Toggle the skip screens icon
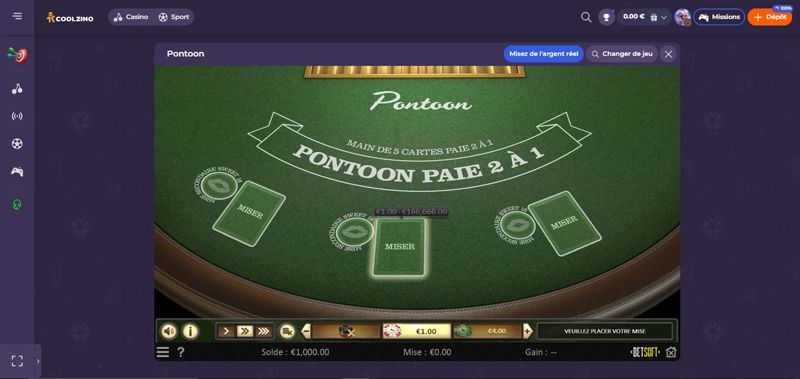The height and width of the screenshot is (379, 800). (x=287, y=331)
